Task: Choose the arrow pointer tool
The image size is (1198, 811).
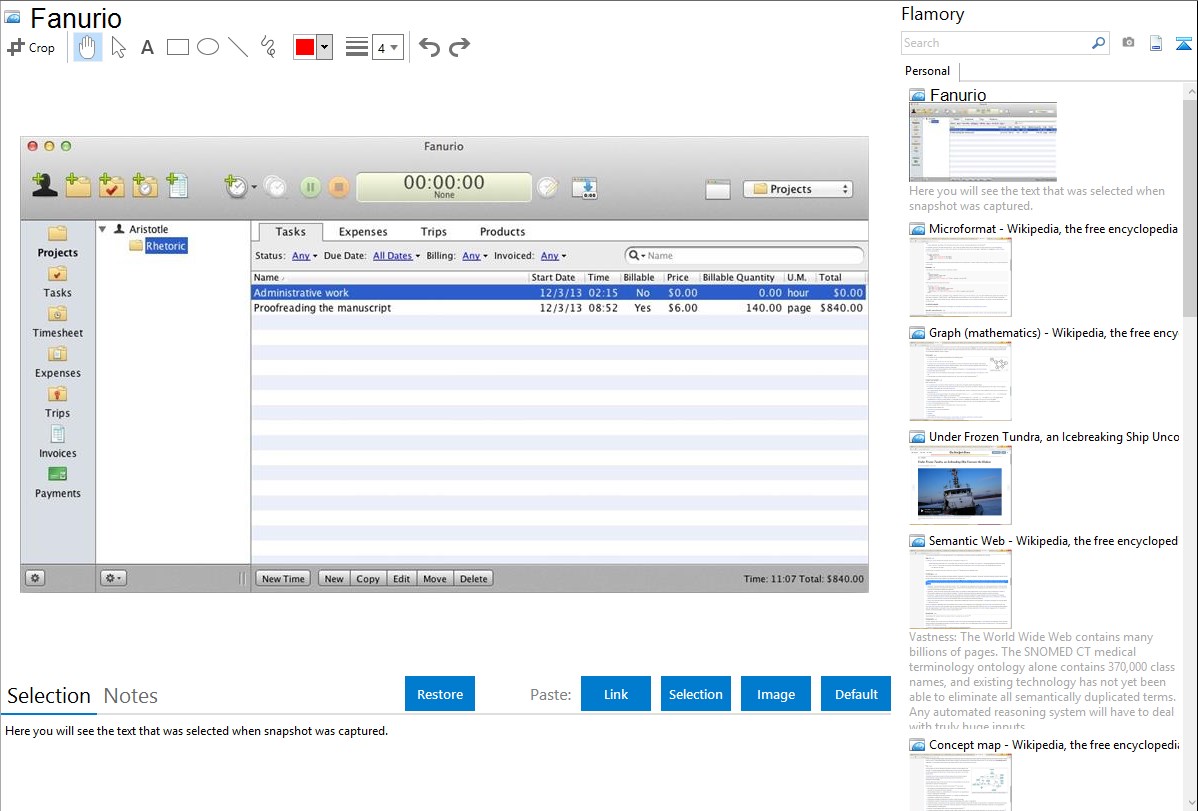Action: coord(118,47)
